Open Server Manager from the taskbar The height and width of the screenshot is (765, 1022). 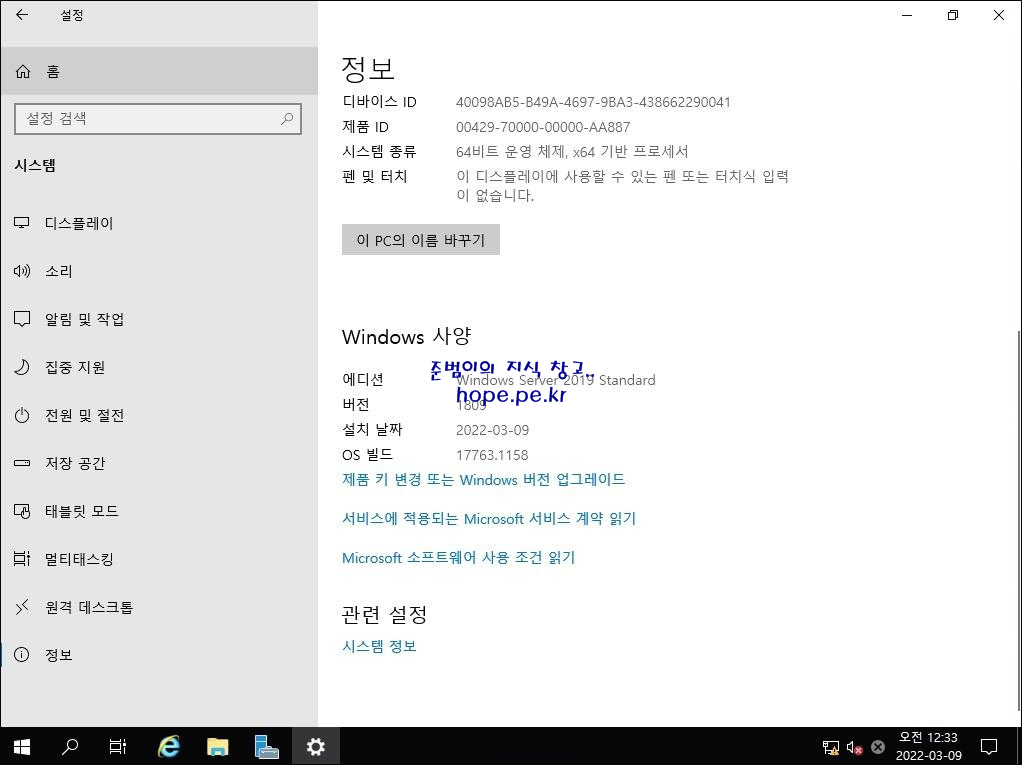click(267, 747)
